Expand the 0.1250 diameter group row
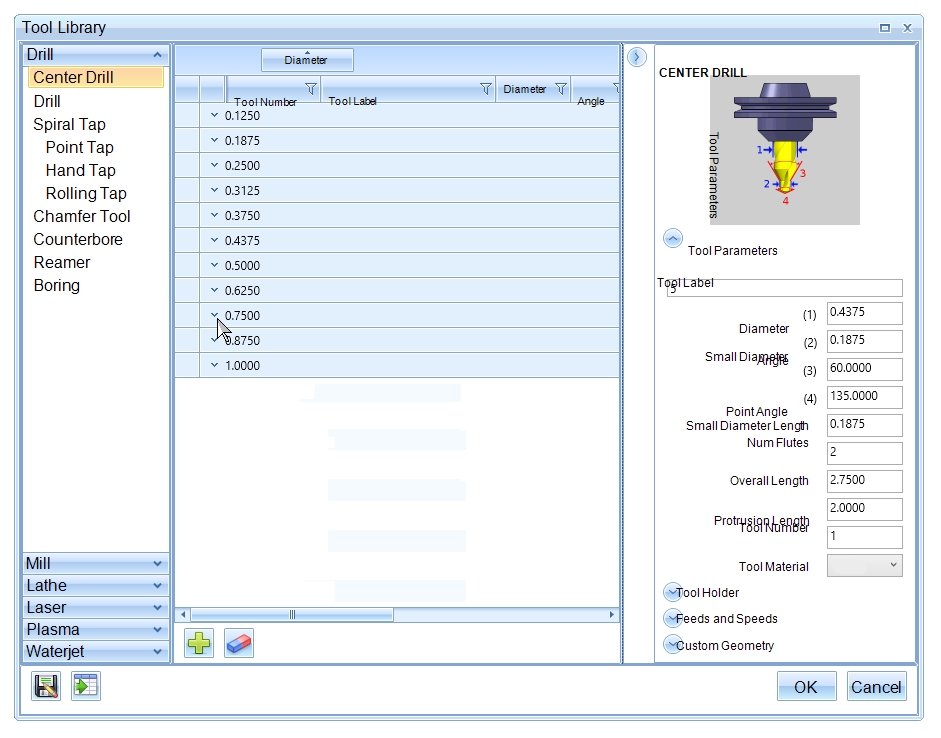This screenshot has height=738, width=941. [214, 115]
